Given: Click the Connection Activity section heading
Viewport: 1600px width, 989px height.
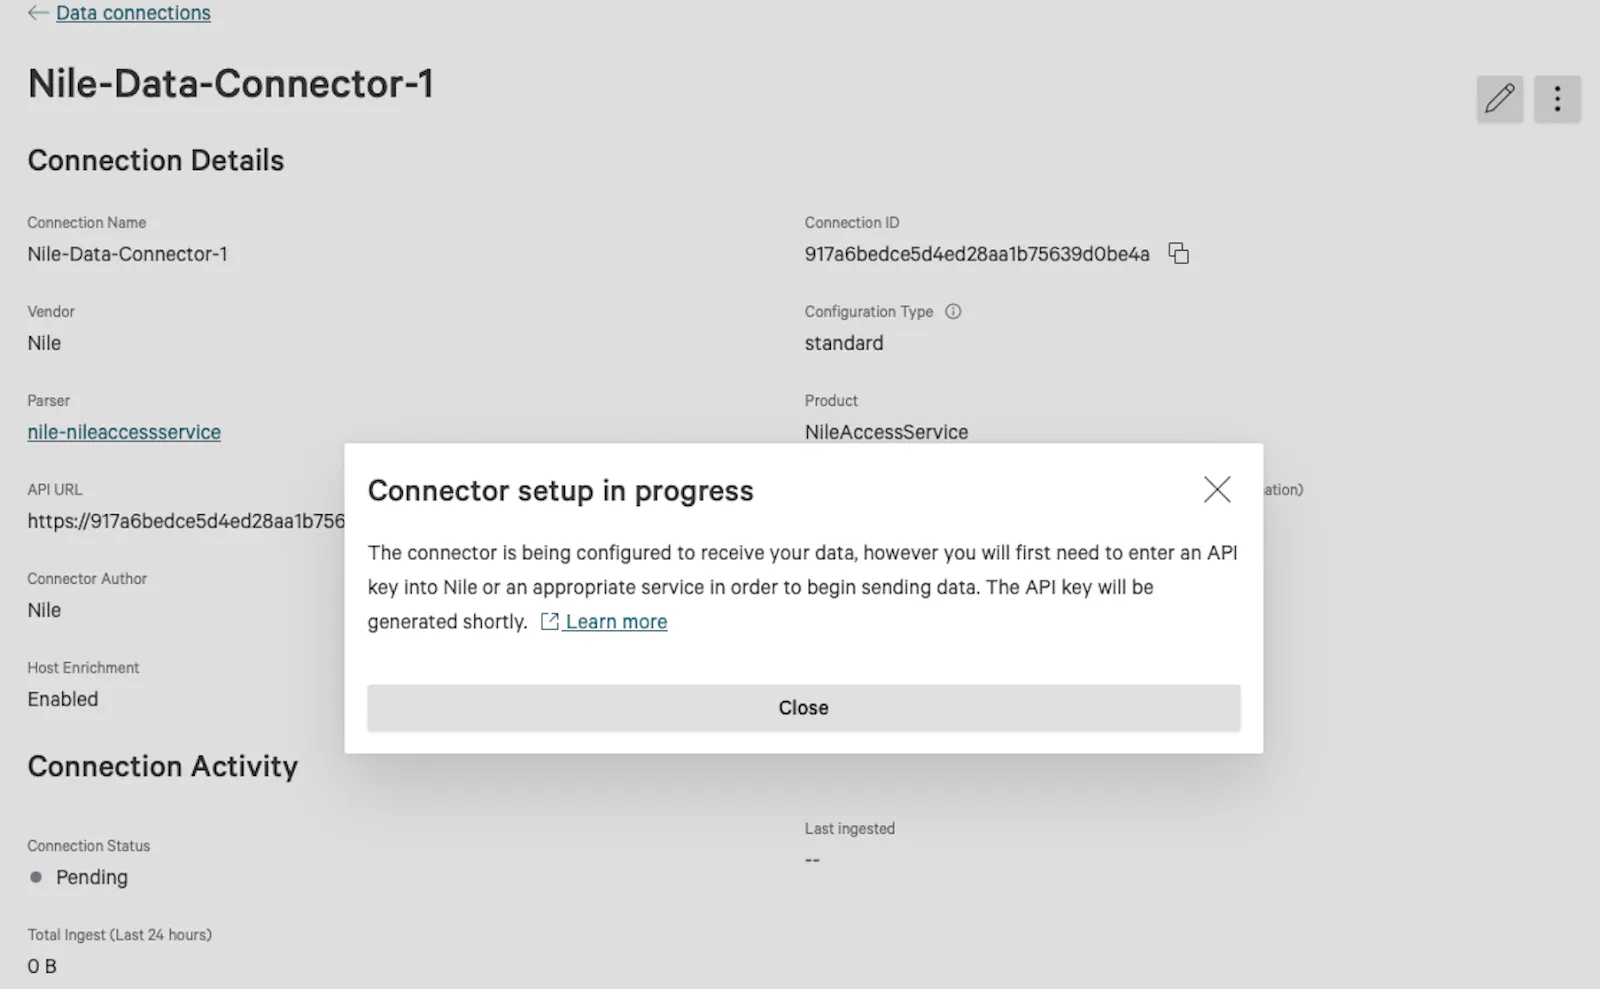Looking at the screenshot, I should (163, 766).
